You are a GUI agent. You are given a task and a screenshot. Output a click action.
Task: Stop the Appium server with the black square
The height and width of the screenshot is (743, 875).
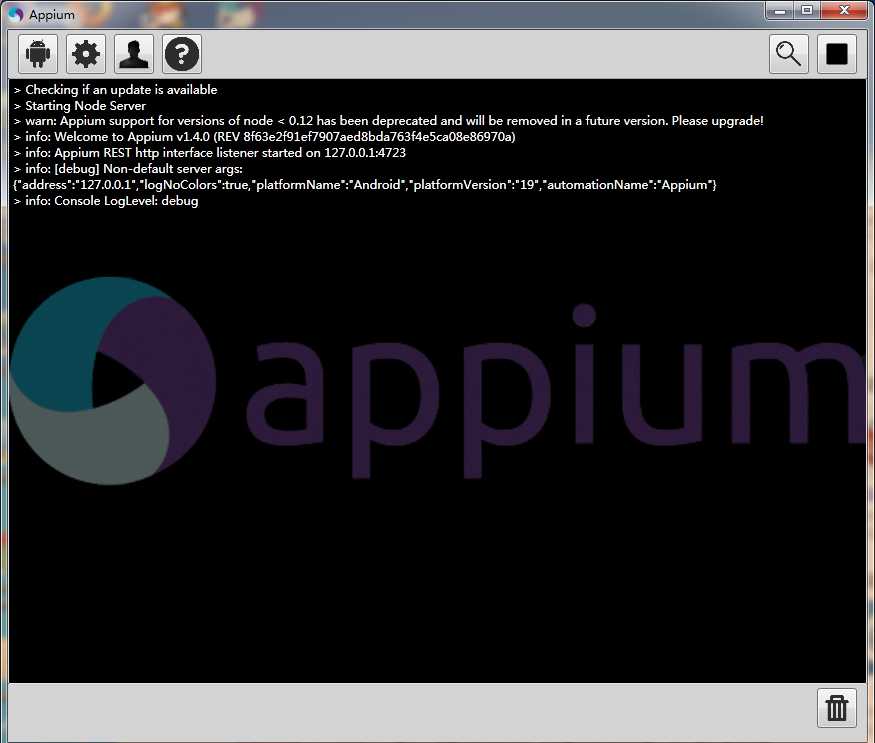click(836, 54)
